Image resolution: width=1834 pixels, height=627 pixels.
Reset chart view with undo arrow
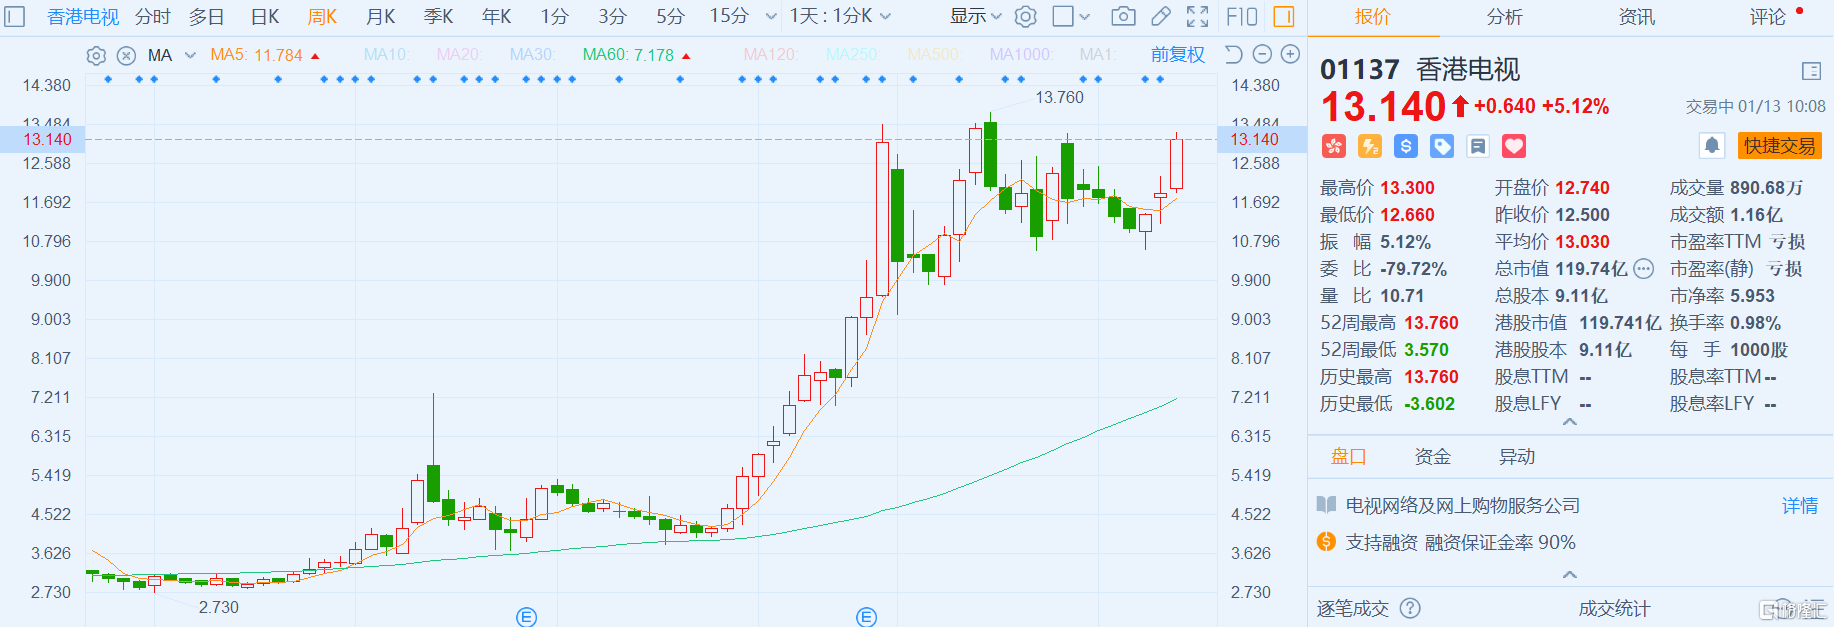[1234, 55]
